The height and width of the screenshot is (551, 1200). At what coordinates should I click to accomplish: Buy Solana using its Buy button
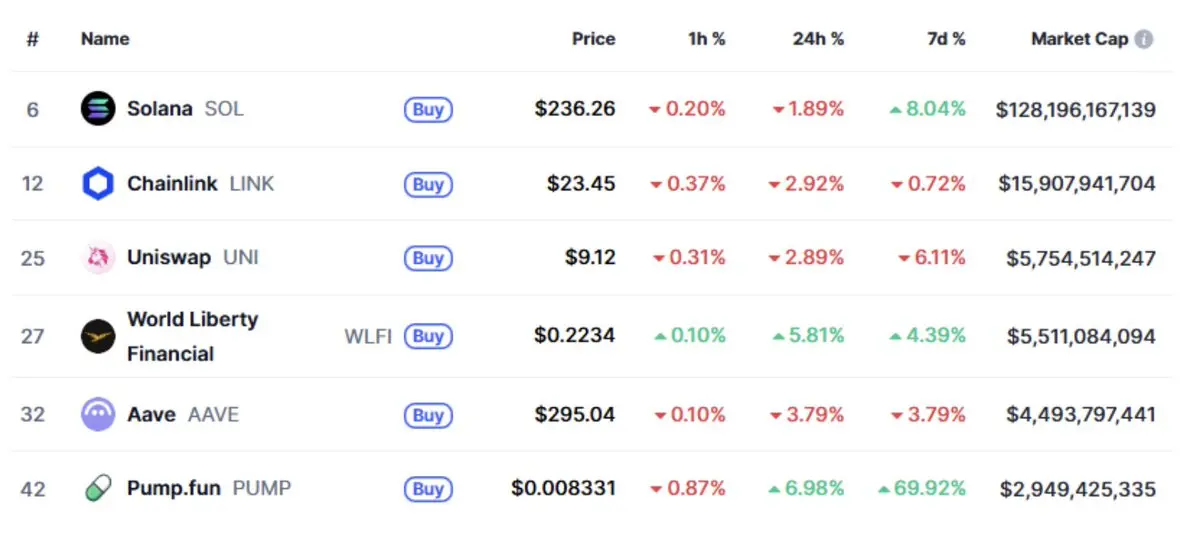pyautogui.click(x=428, y=109)
